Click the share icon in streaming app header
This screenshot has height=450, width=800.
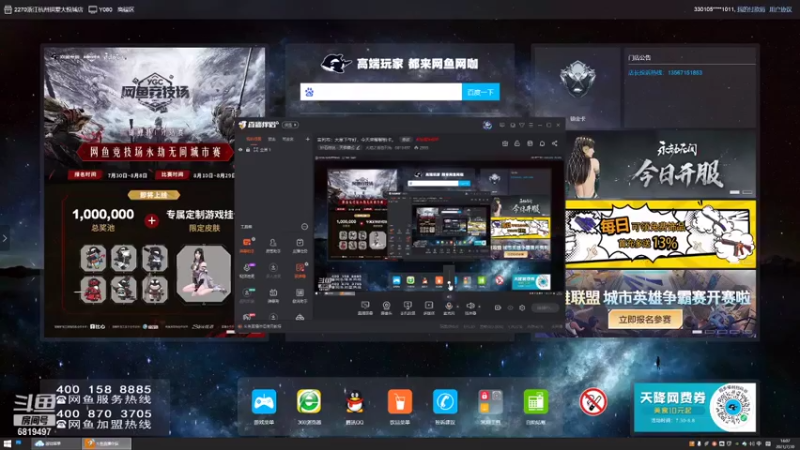[x=555, y=143]
